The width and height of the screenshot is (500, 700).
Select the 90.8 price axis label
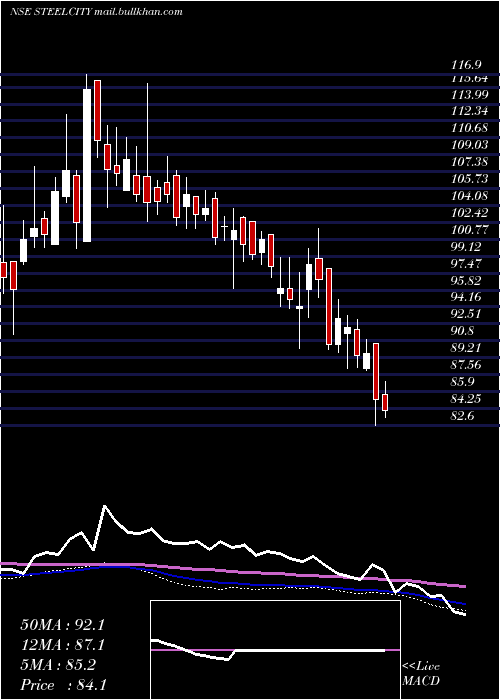[463, 331]
